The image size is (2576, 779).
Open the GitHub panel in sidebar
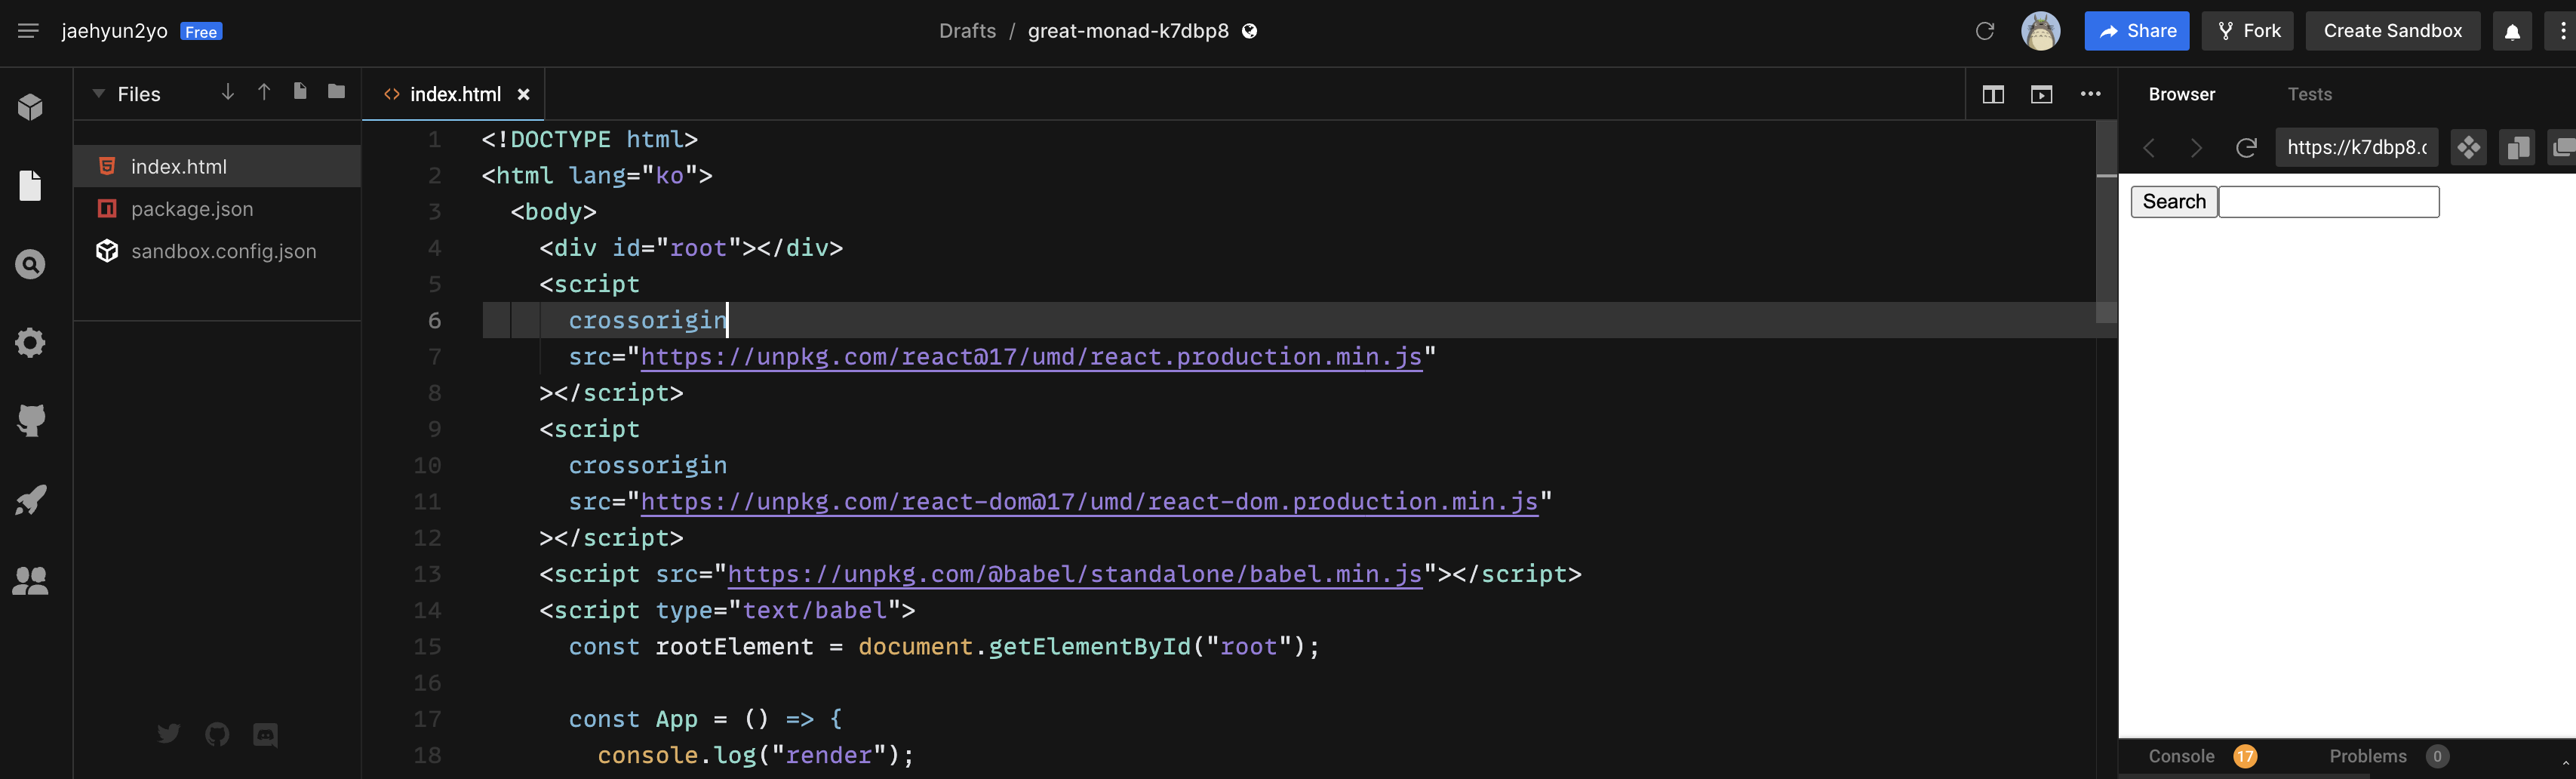click(30, 421)
